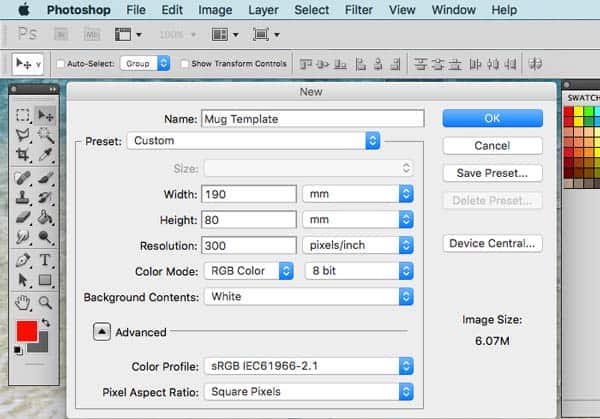The width and height of the screenshot is (600, 419).
Task: Confirm the new document with OK
Action: (492, 118)
